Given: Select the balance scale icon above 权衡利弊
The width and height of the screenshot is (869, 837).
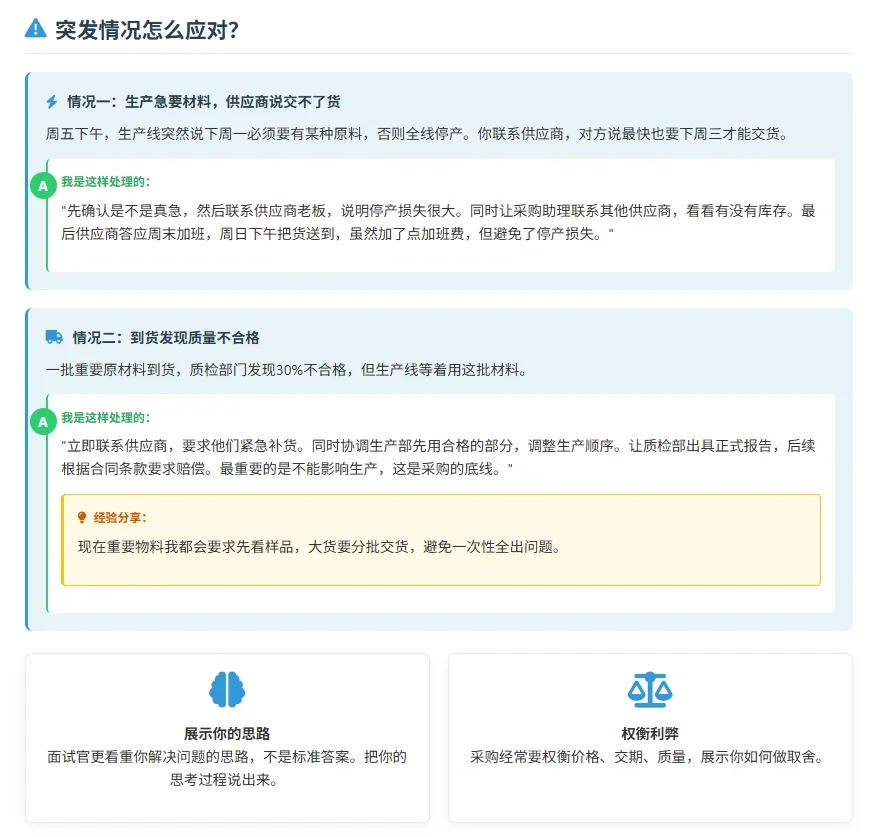Looking at the screenshot, I should 651,688.
